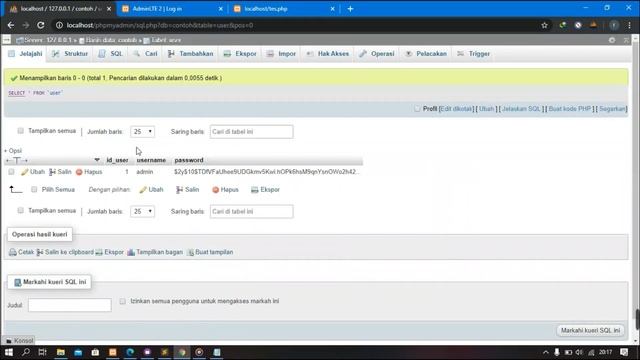Open the Struktur tab
The width and height of the screenshot is (640, 360).
tap(70, 54)
